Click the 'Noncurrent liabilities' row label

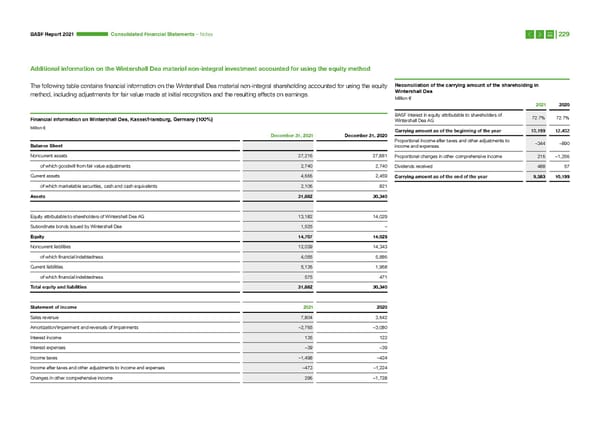coord(50,247)
